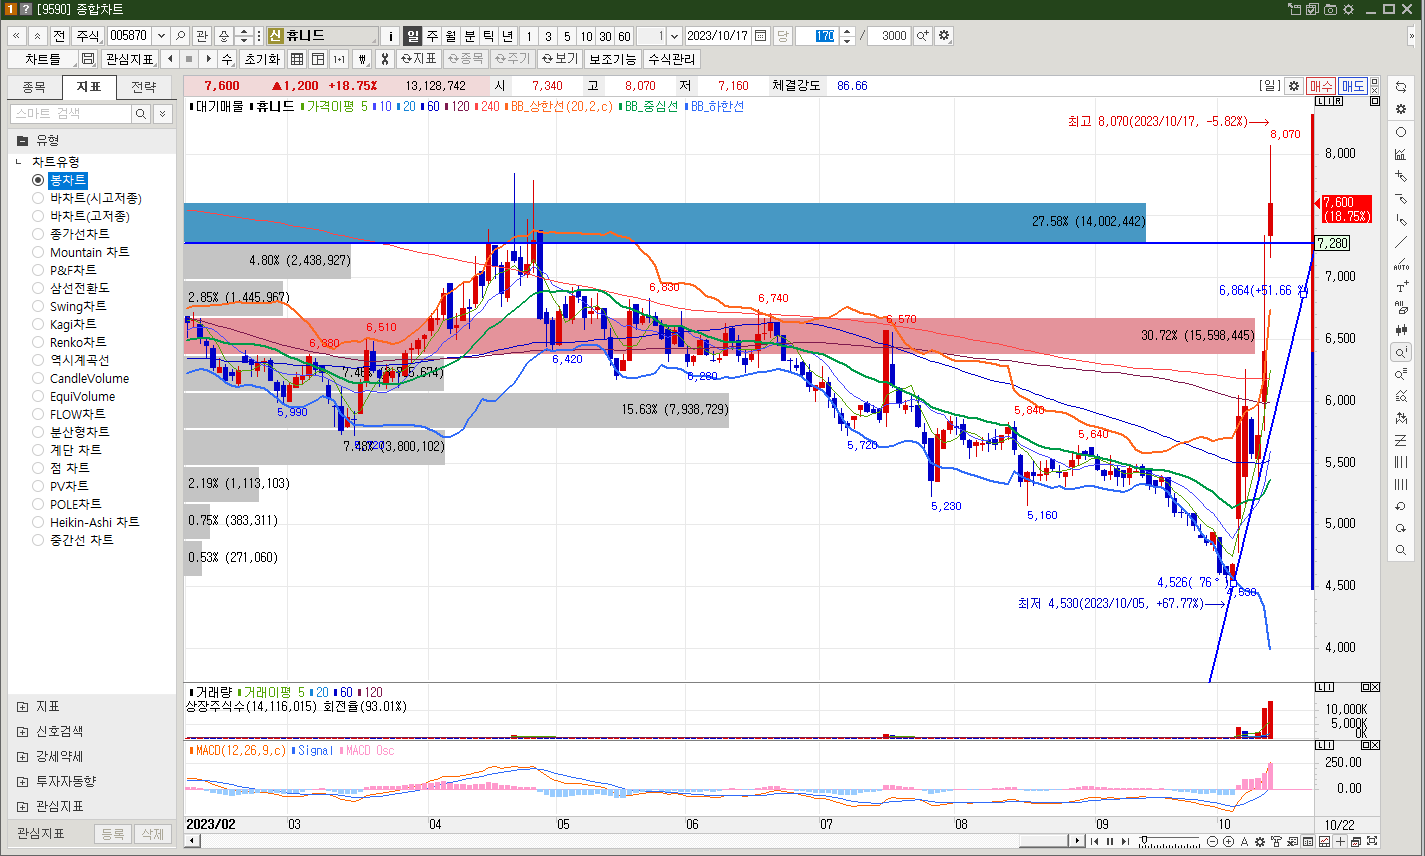Click the 초기화 reset button
1425x856 pixels.
[x=263, y=59]
